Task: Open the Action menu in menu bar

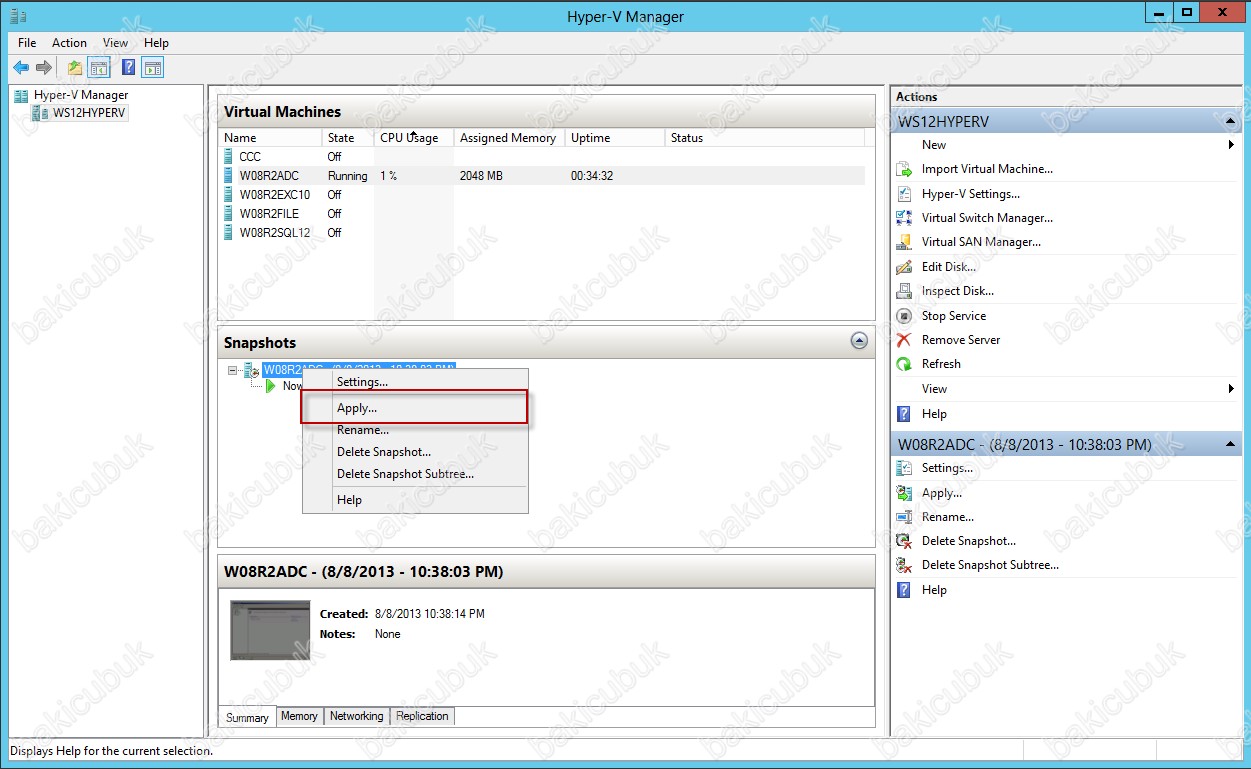Action: [70, 43]
